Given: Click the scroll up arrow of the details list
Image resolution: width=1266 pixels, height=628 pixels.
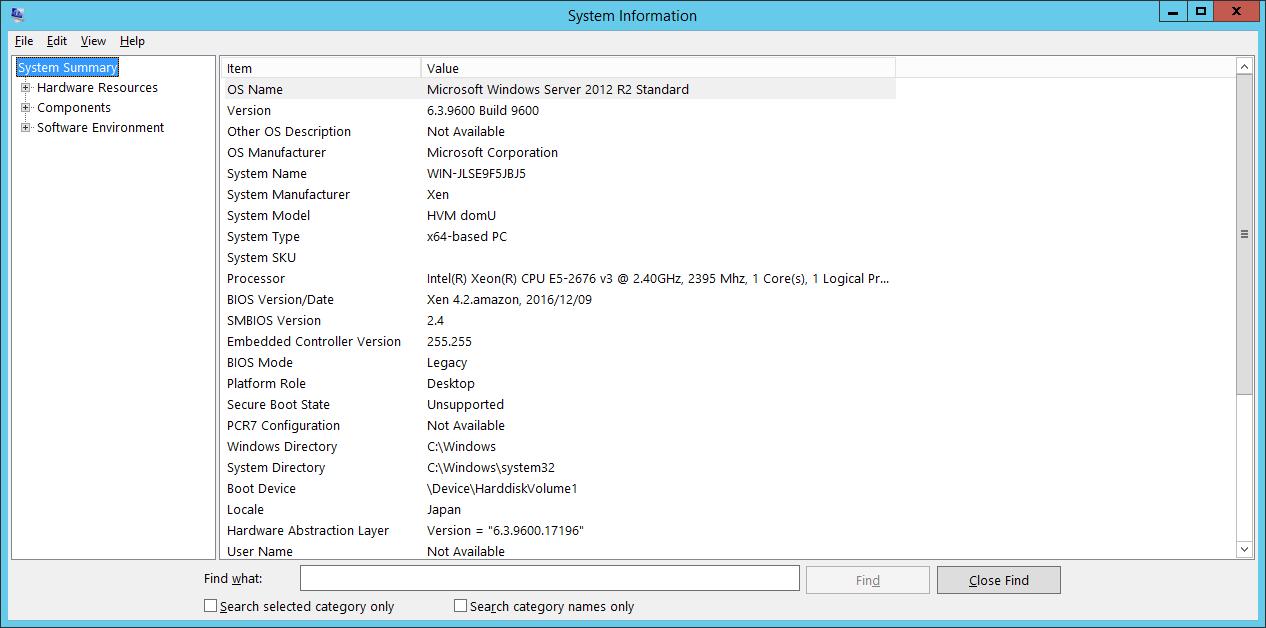Looking at the screenshot, I should tap(1244, 67).
